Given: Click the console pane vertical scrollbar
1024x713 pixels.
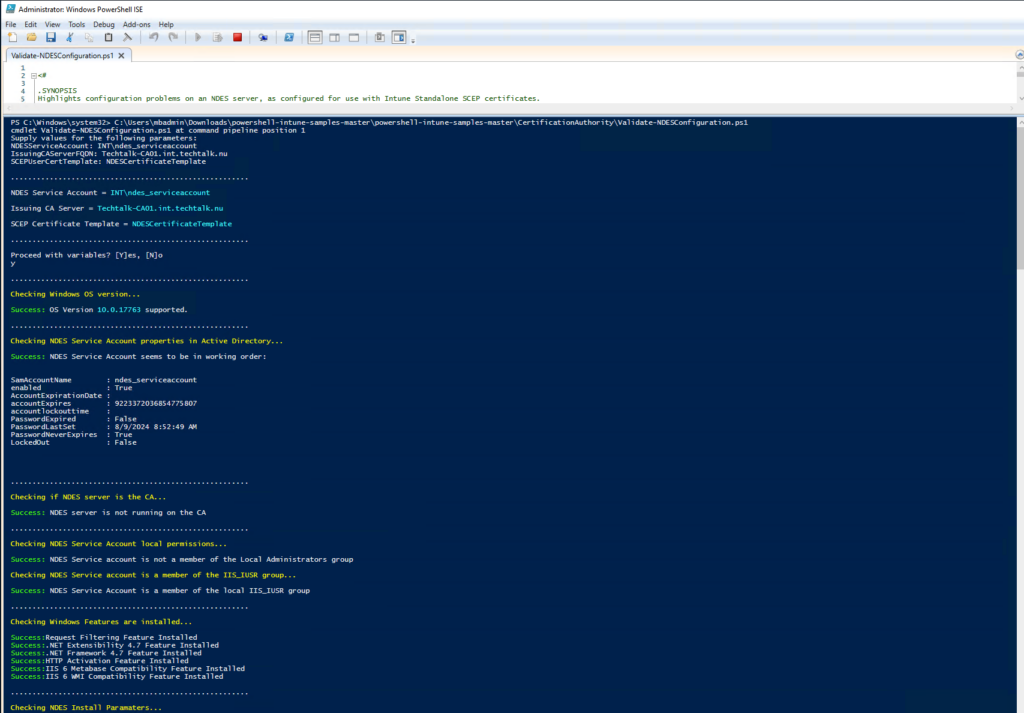Looking at the screenshot, I should [x=1018, y=400].
